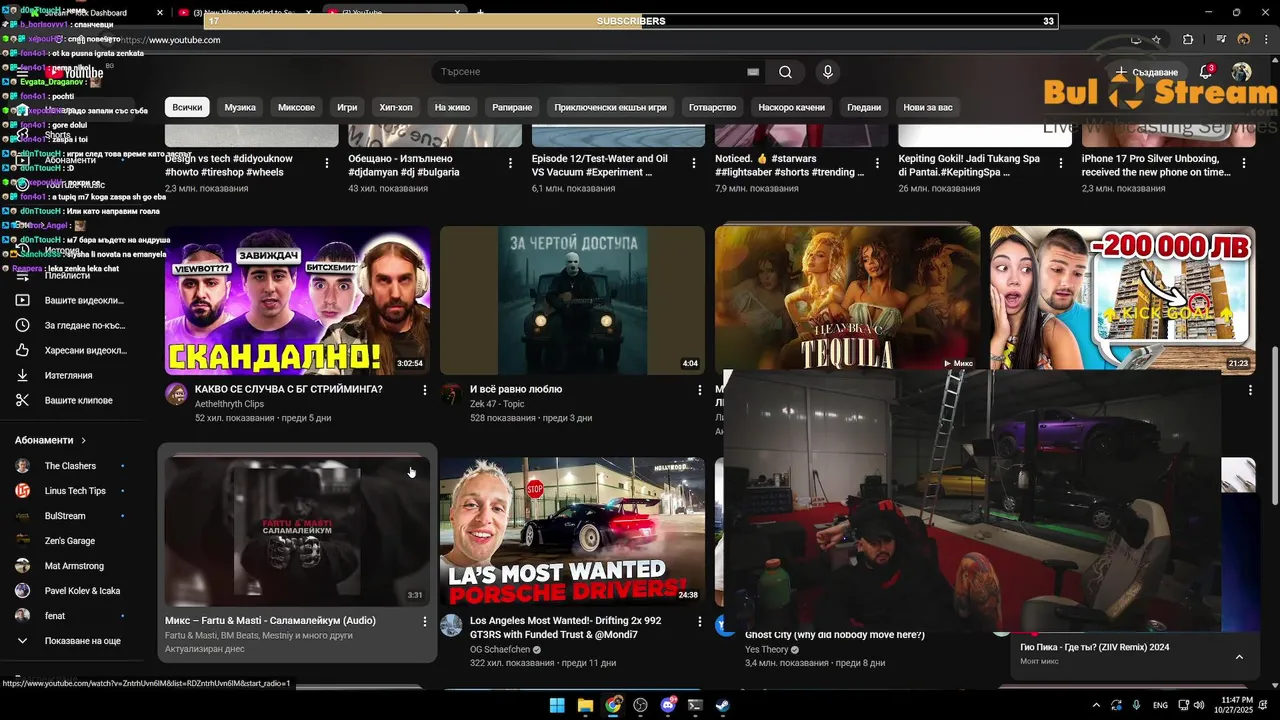Viewport: 1280px width, 720px height.
Task: Open Your clips scissors icon
Action: (22, 400)
